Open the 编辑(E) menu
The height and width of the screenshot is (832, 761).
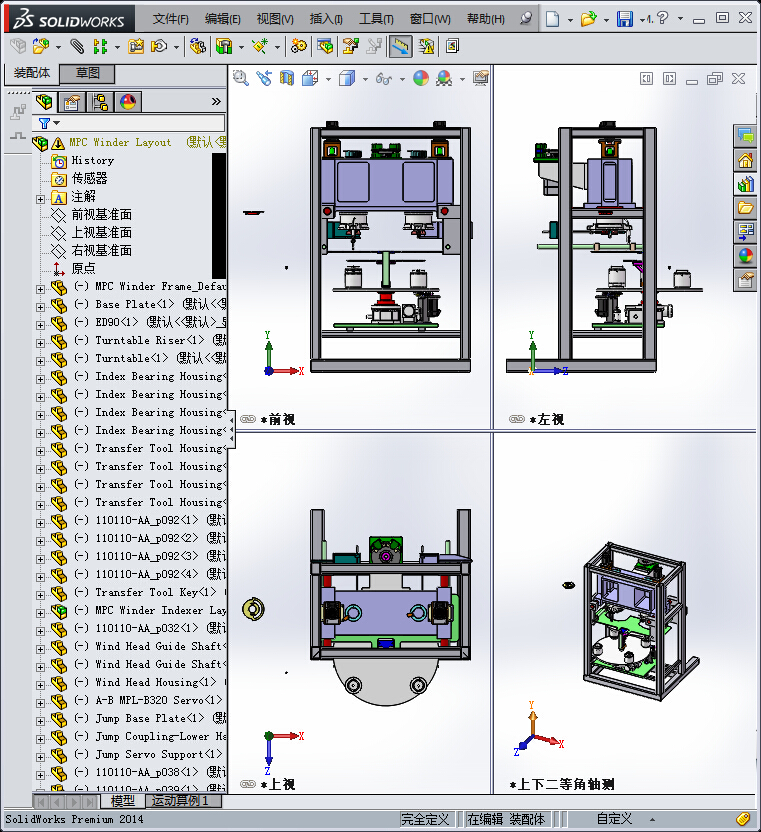(x=222, y=19)
